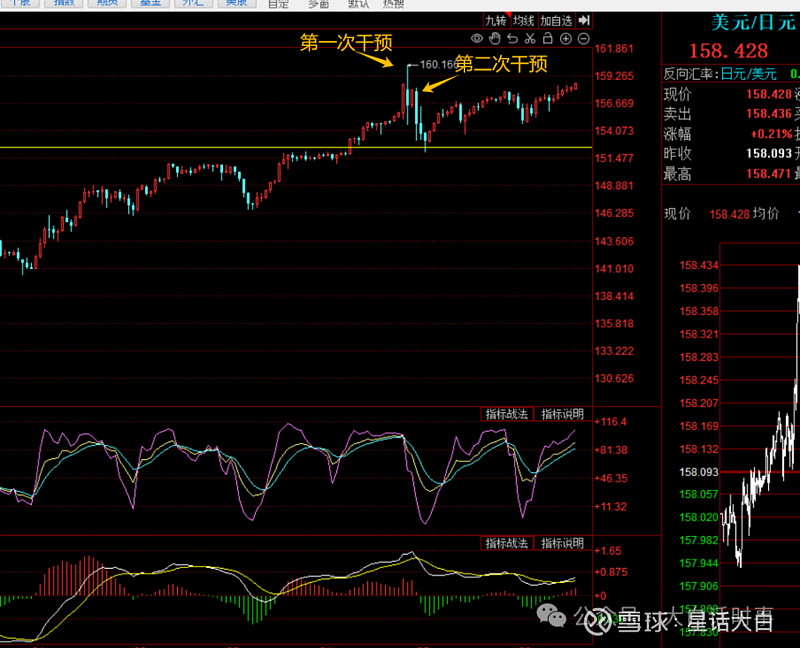This screenshot has width=800, height=648.
Task: Select the hand pan tool
Action: (x=495, y=39)
